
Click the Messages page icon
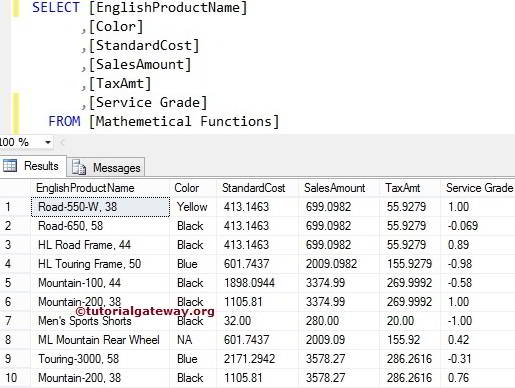79,167
